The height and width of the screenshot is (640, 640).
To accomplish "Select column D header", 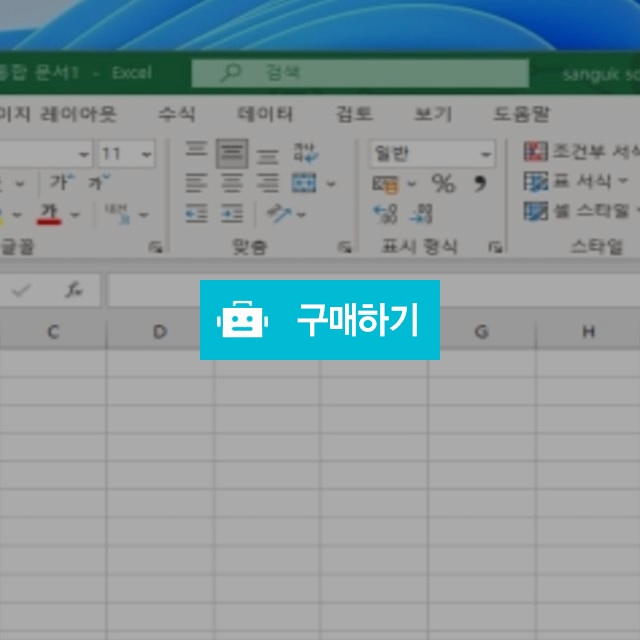I will click(x=160, y=332).
